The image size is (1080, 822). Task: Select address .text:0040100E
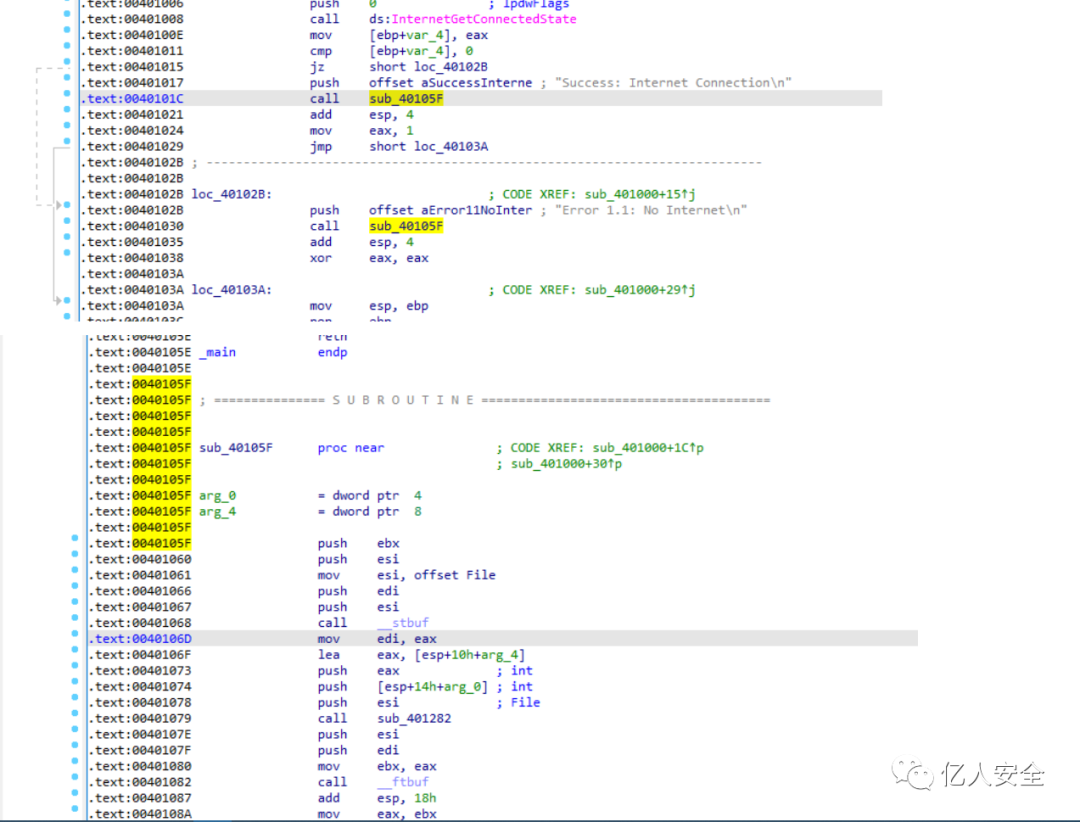[x=132, y=35]
